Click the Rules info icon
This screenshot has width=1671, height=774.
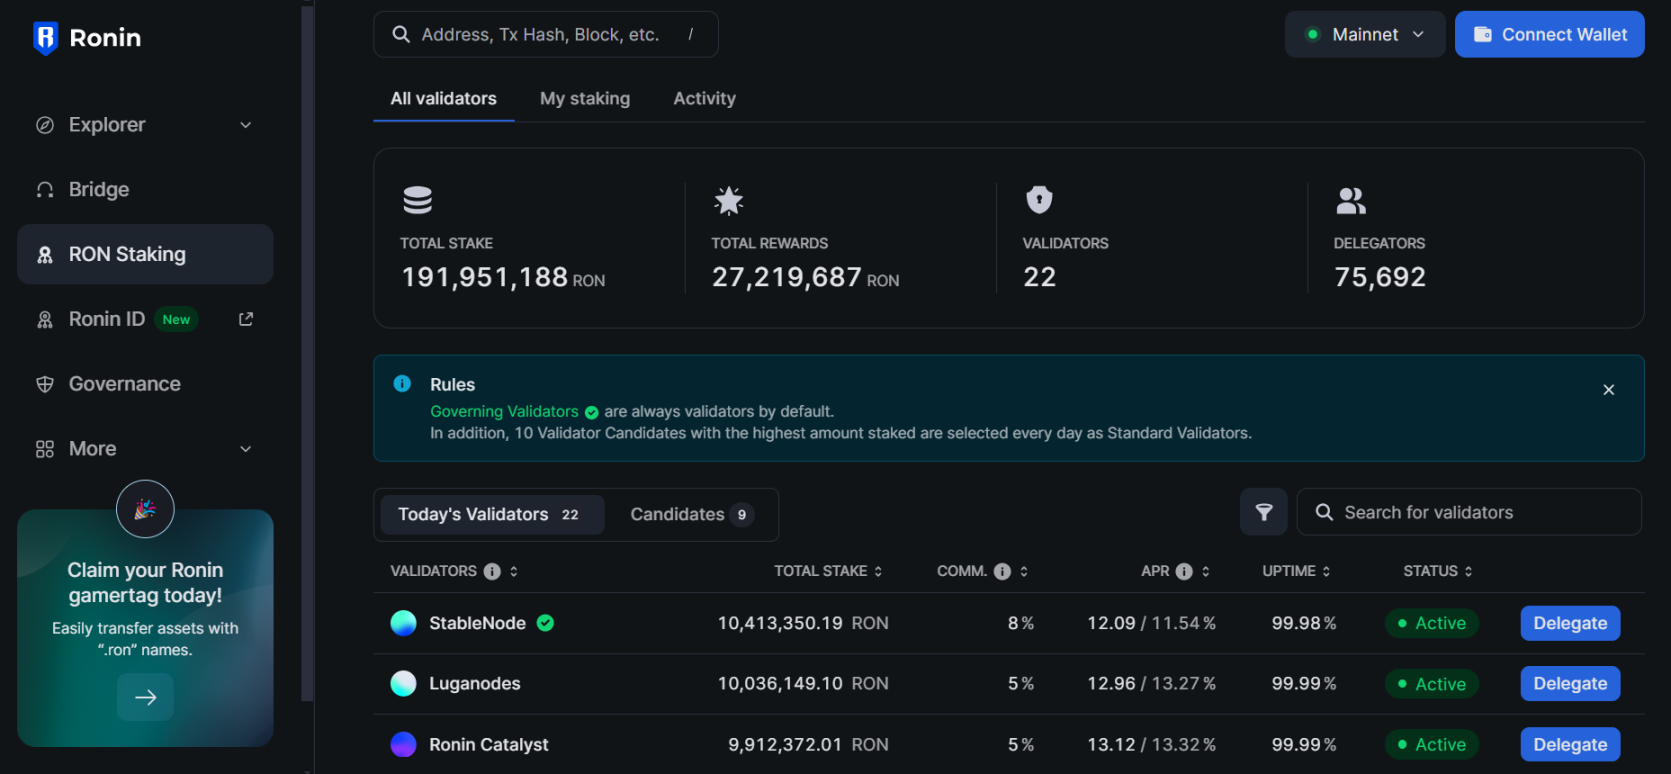pos(402,384)
